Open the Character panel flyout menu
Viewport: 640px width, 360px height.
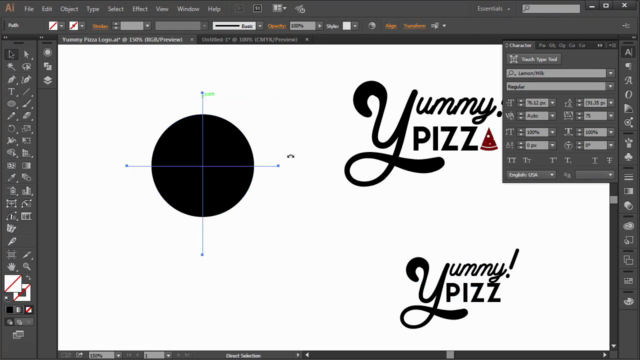pyautogui.click(x=612, y=45)
